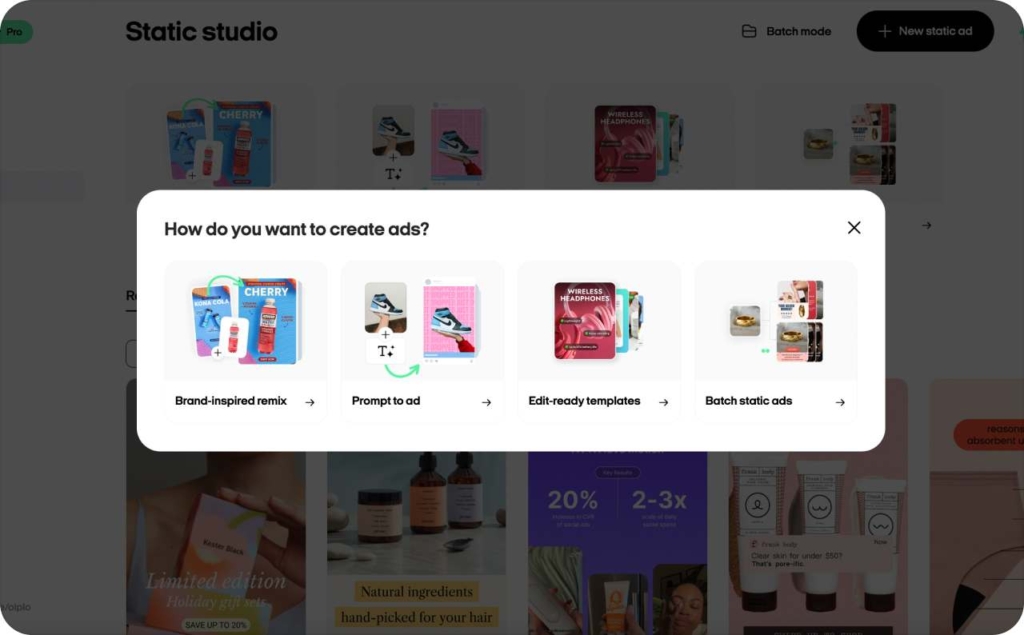Select the arrow icon on Edit-ready templates card

tap(665, 400)
